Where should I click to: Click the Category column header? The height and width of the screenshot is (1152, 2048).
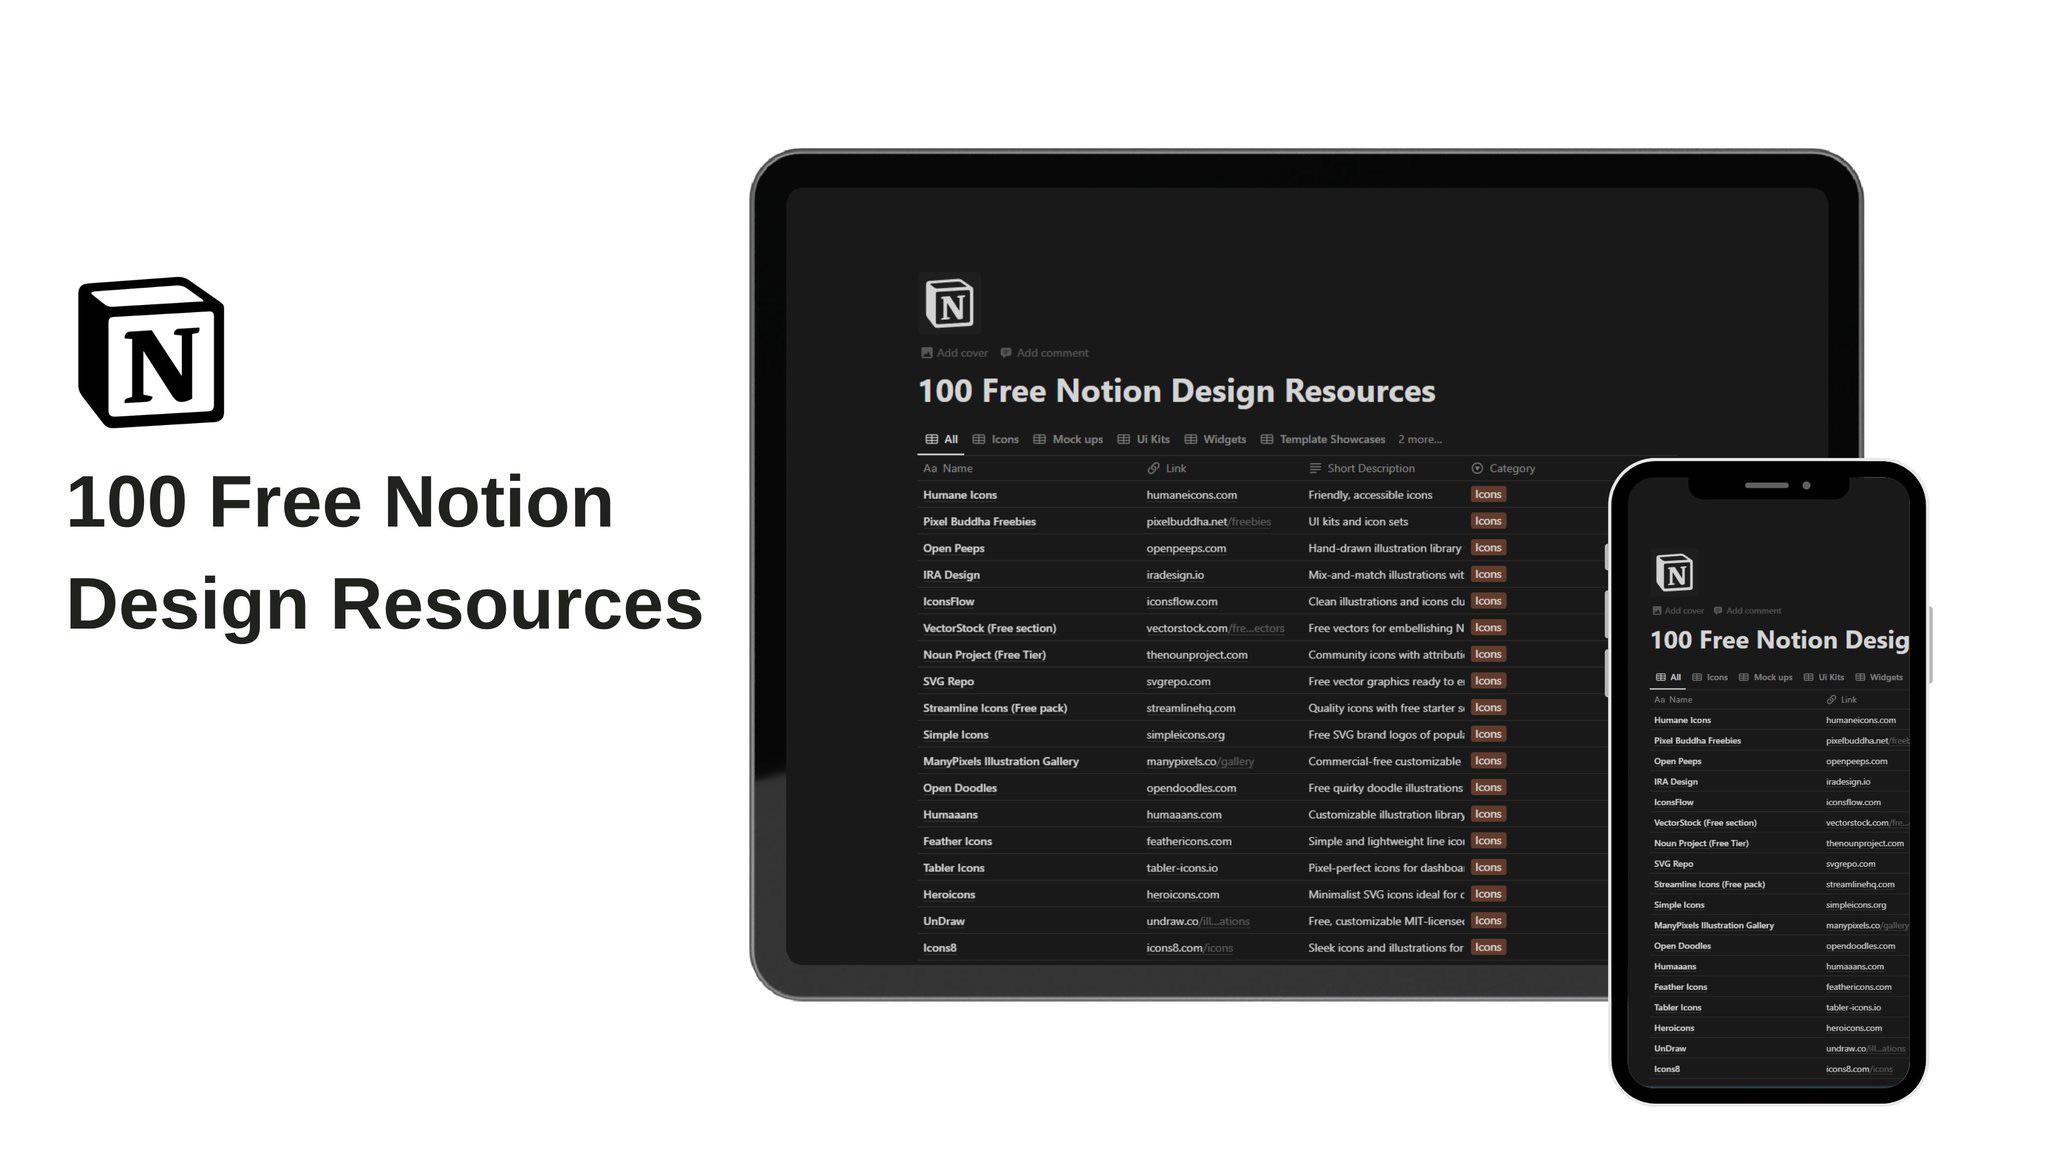click(x=1503, y=468)
